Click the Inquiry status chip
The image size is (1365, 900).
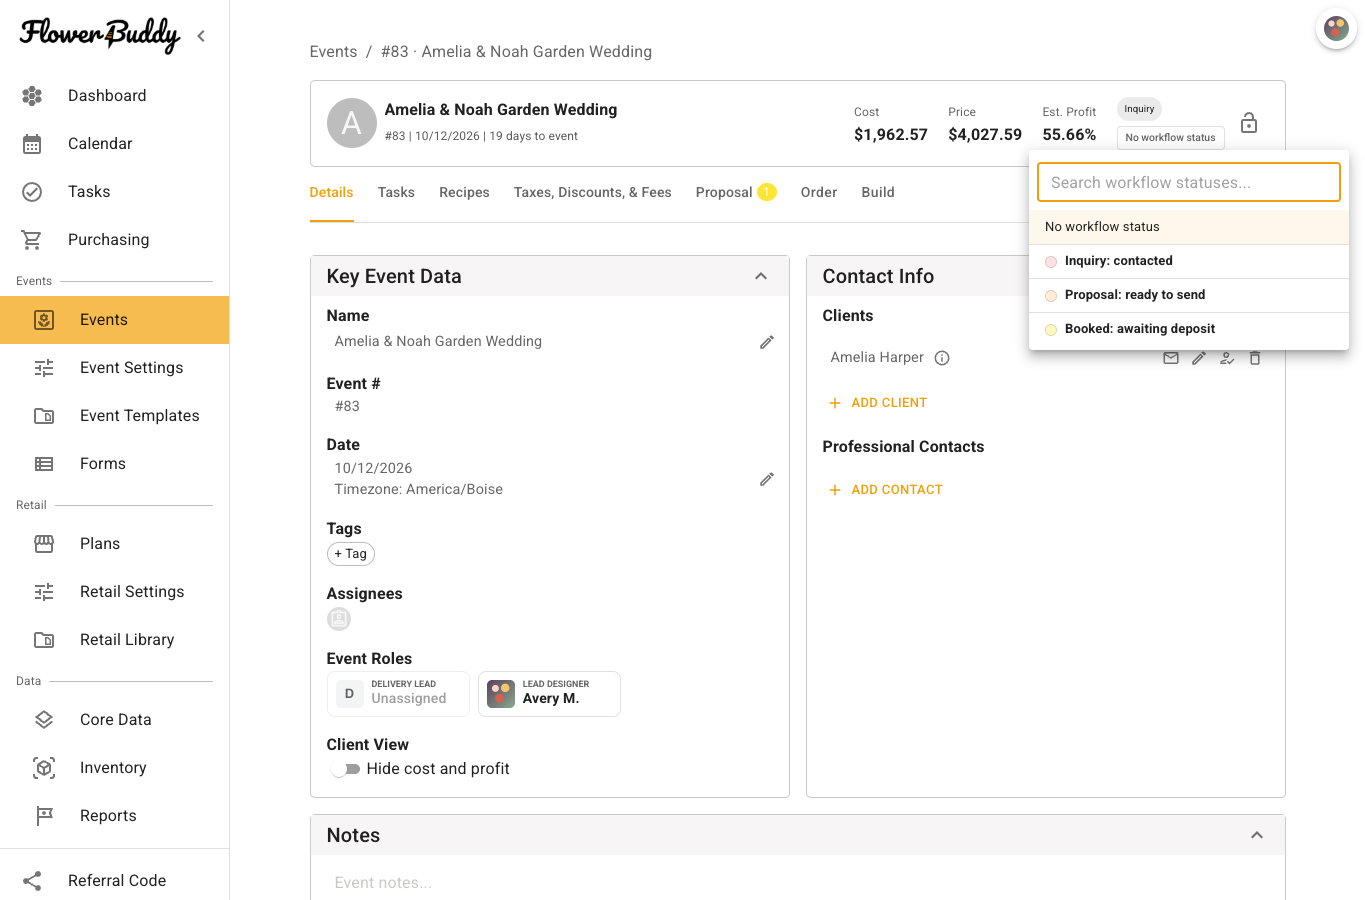[x=1139, y=109]
